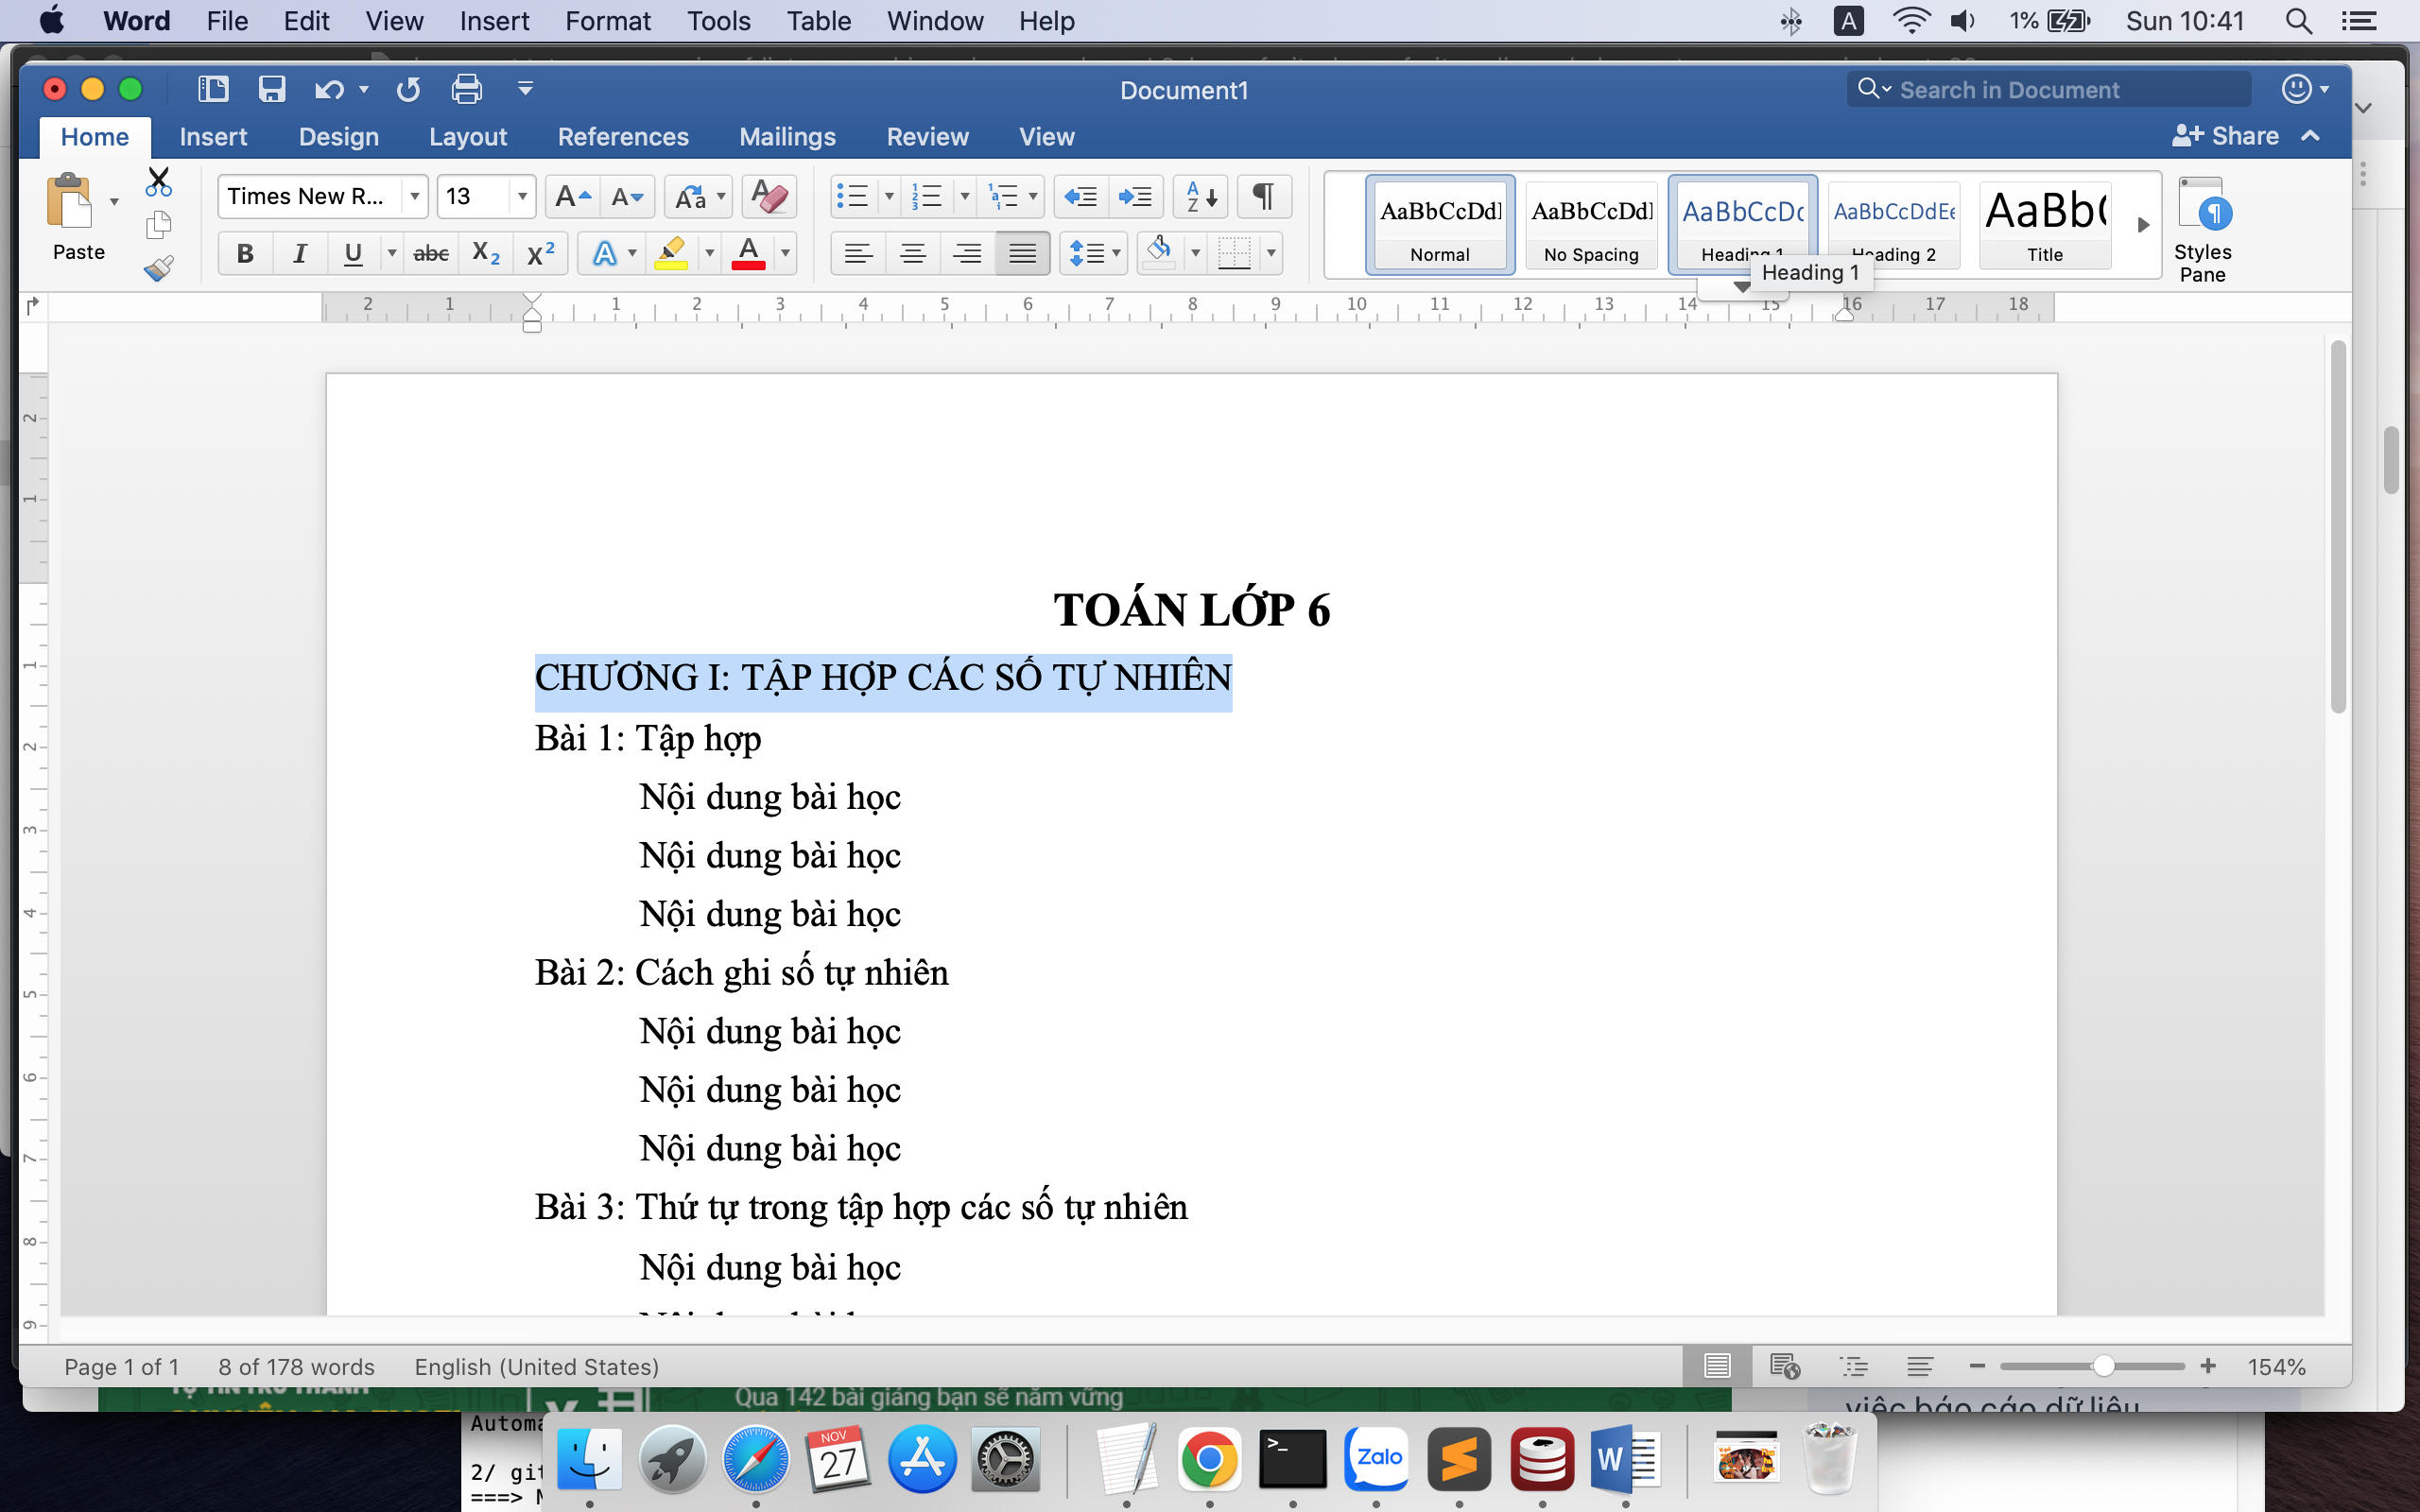Open the References tab
This screenshot has width=2420, height=1512.
pyautogui.click(x=623, y=136)
